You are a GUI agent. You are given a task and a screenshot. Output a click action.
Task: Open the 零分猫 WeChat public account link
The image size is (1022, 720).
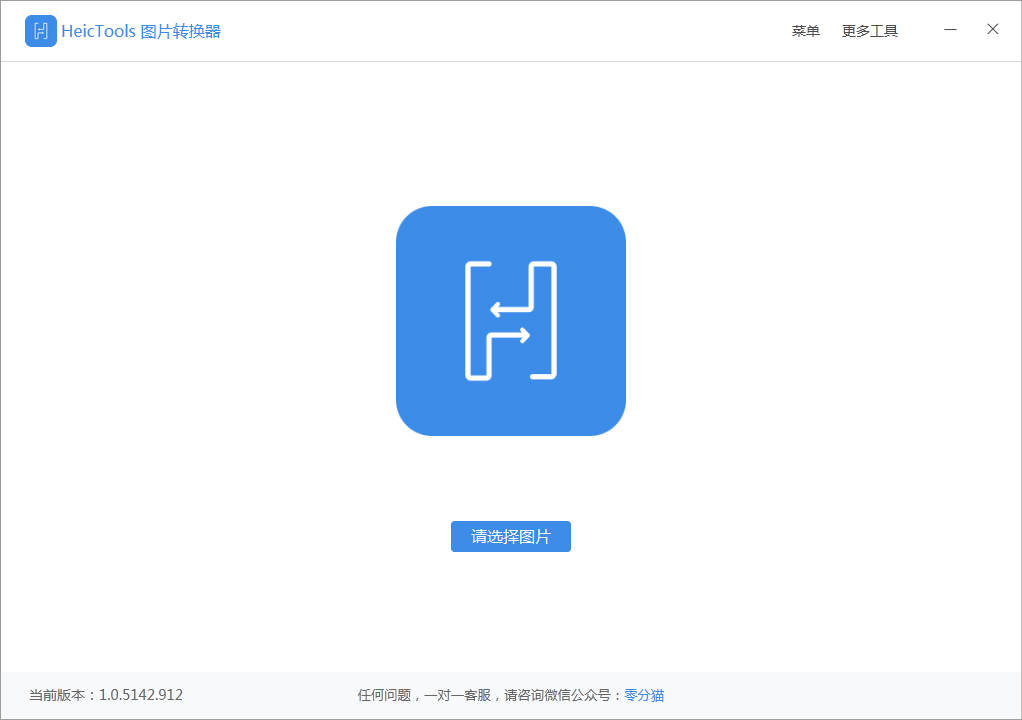(x=644, y=695)
